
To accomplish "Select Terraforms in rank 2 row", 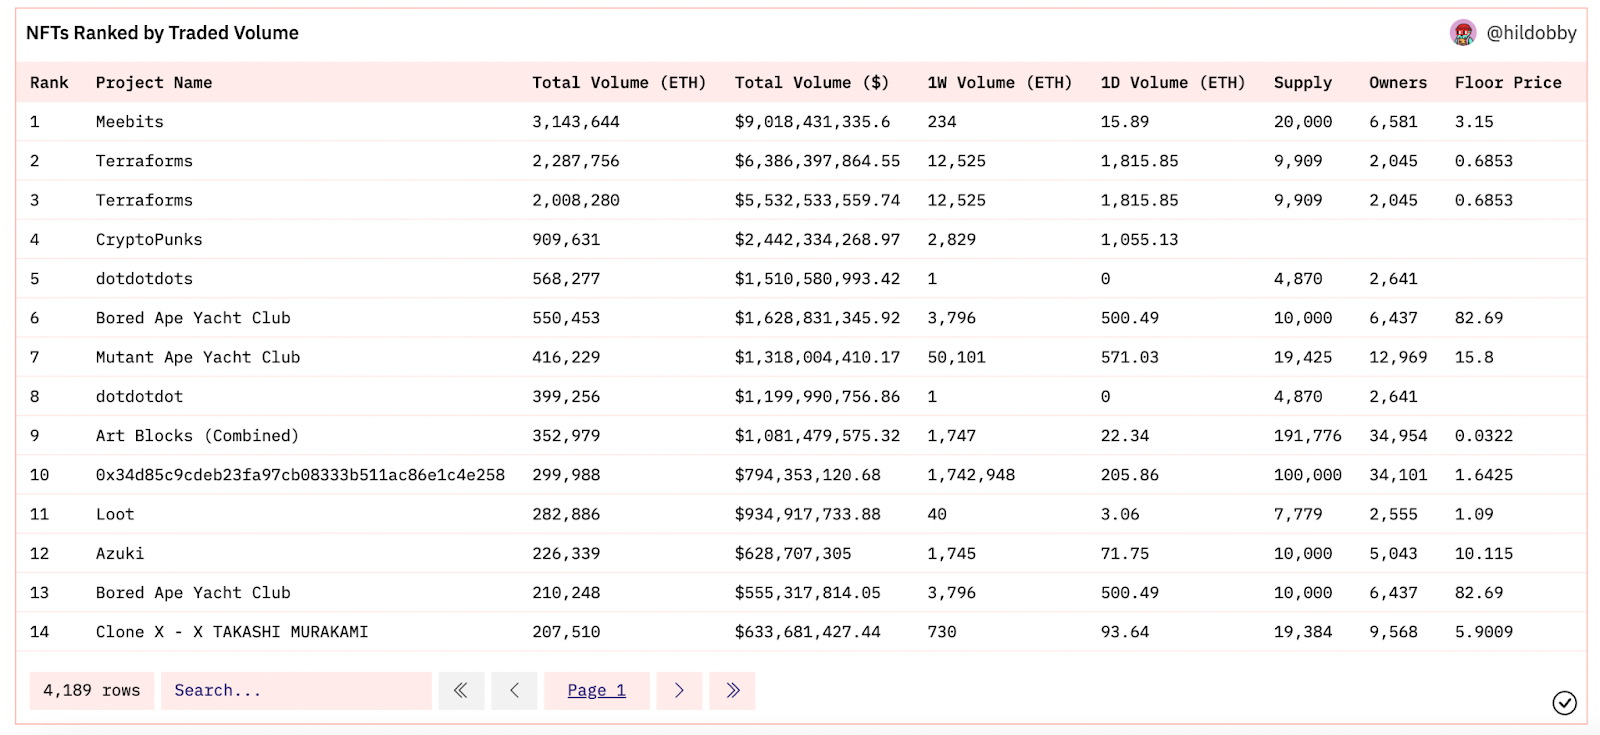I will 144,161.
